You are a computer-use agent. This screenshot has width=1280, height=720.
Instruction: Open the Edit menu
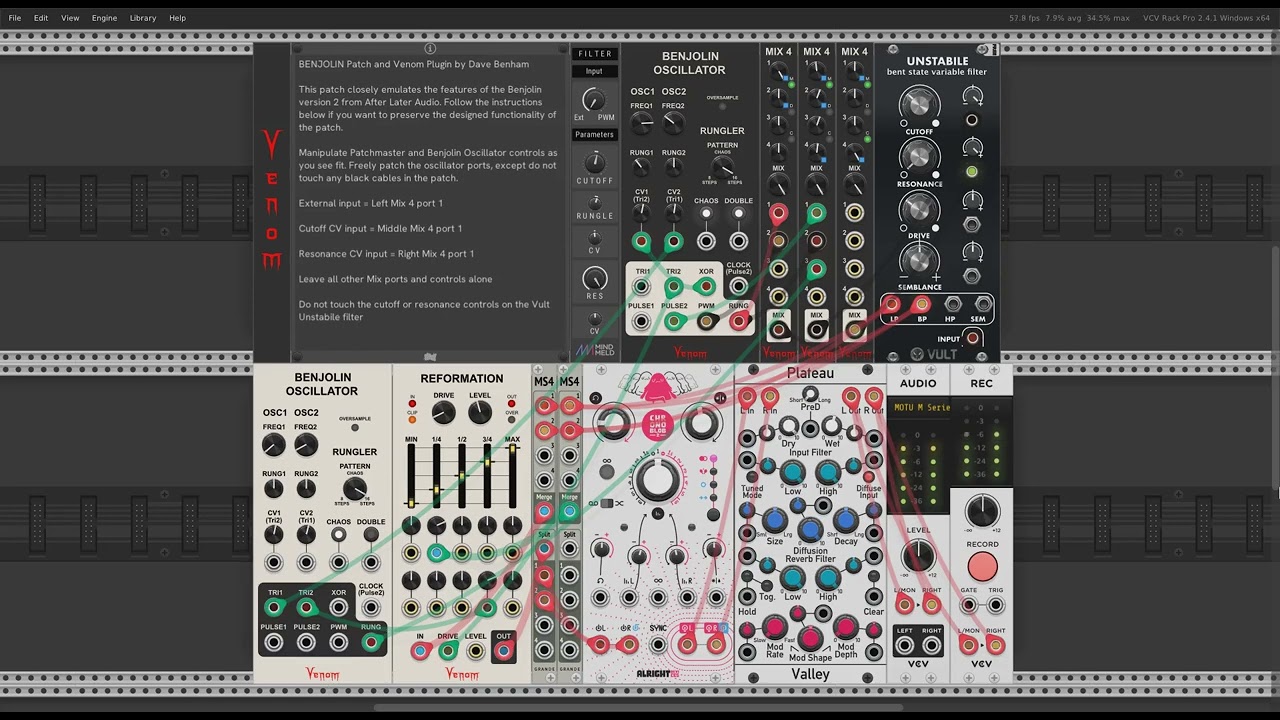41,18
